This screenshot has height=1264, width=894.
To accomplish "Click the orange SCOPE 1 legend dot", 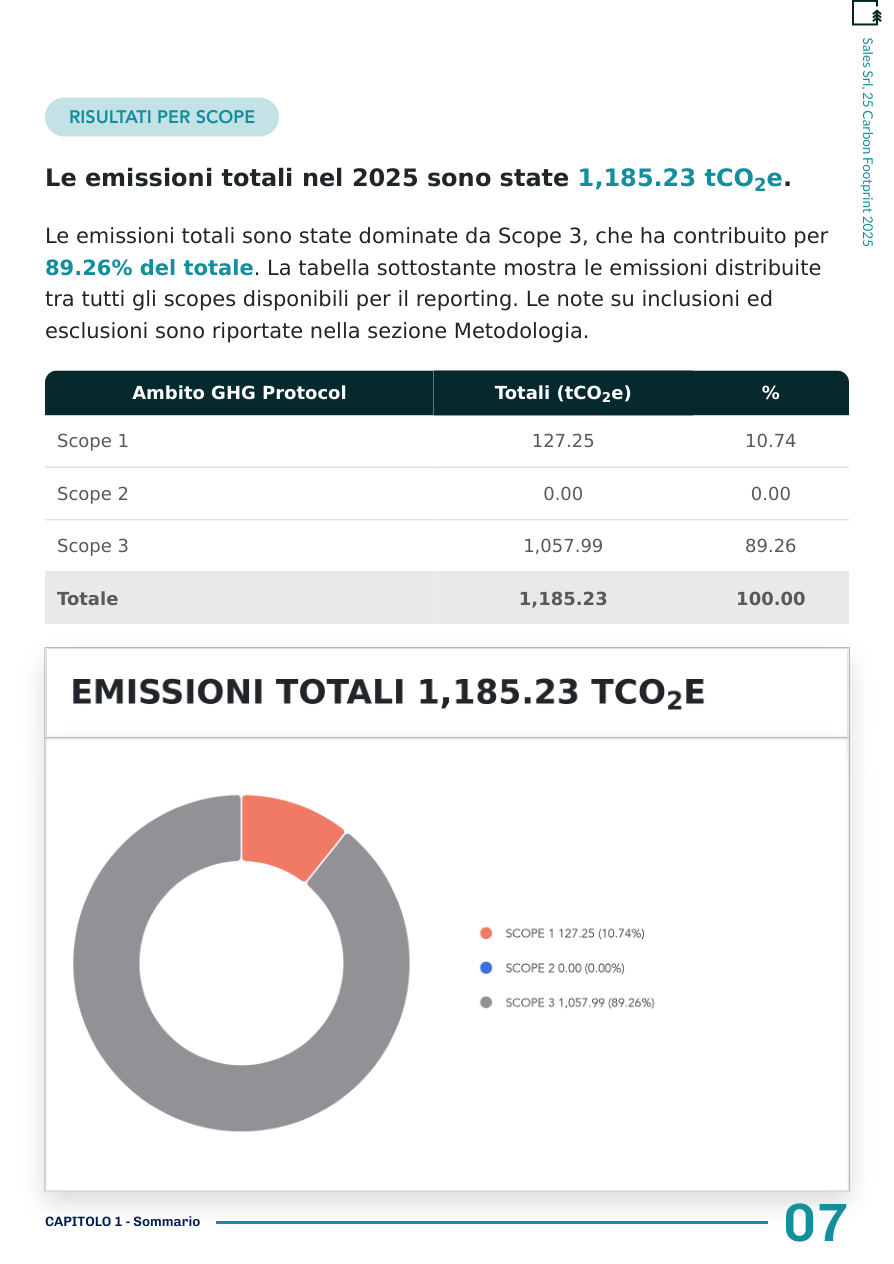I will click(x=486, y=933).
